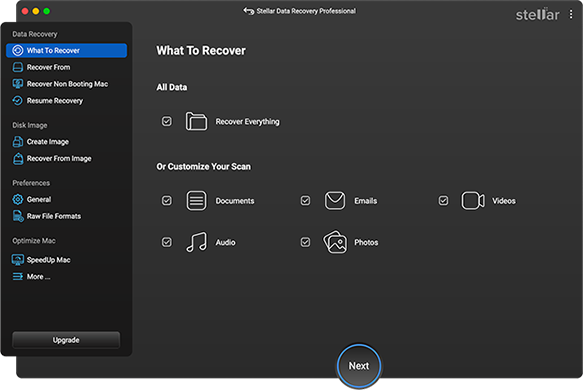Screen dimensions: 583x390
Task: Toggle the Emails checkbox
Action: tap(305, 201)
